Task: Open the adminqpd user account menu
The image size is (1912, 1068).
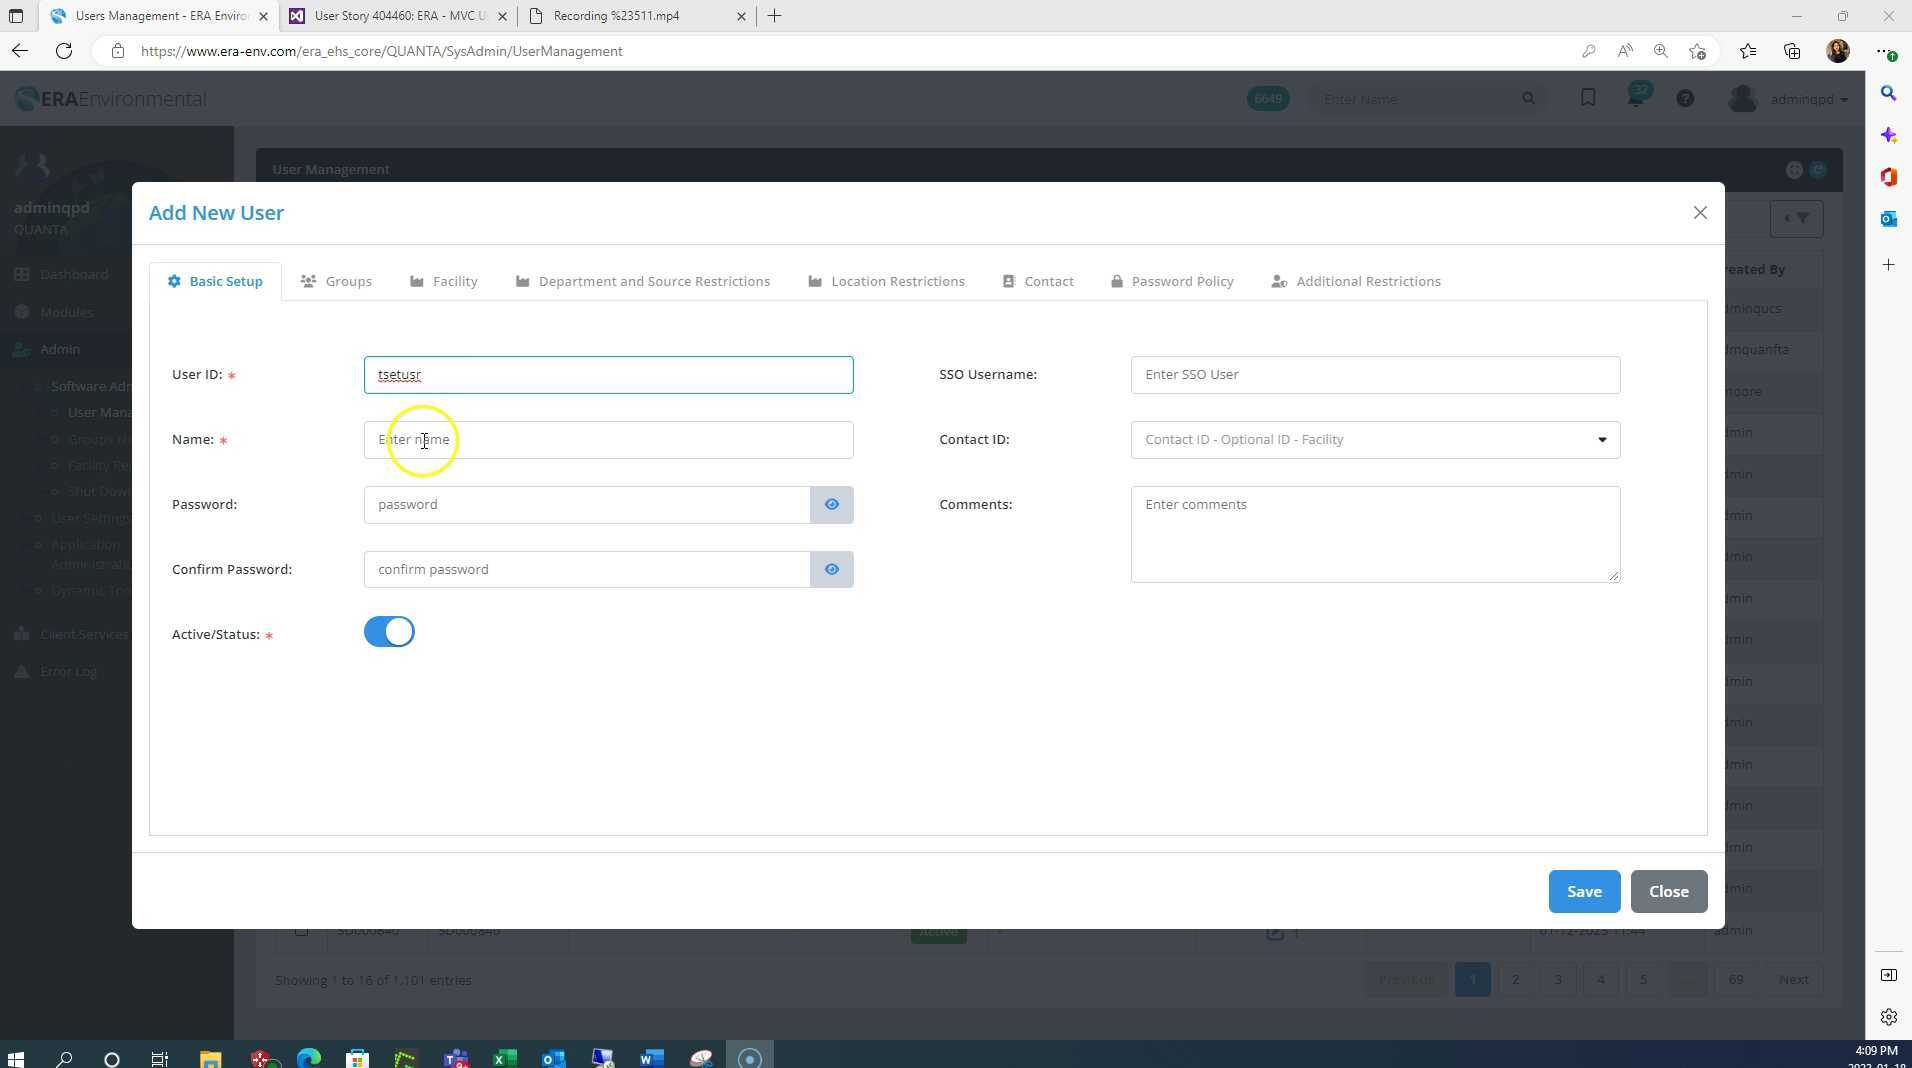Action: pos(1790,99)
